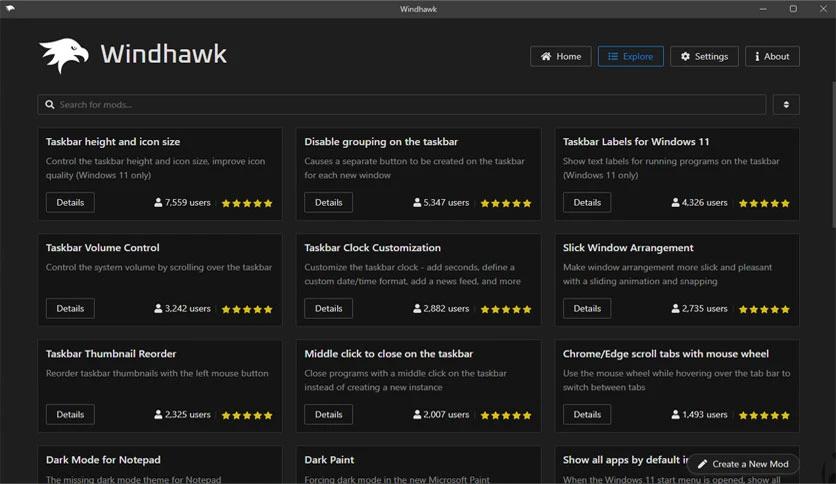836x484 pixels.
Task: Click the star rating of Taskbar Clock Customization
Action: tap(506, 309)
